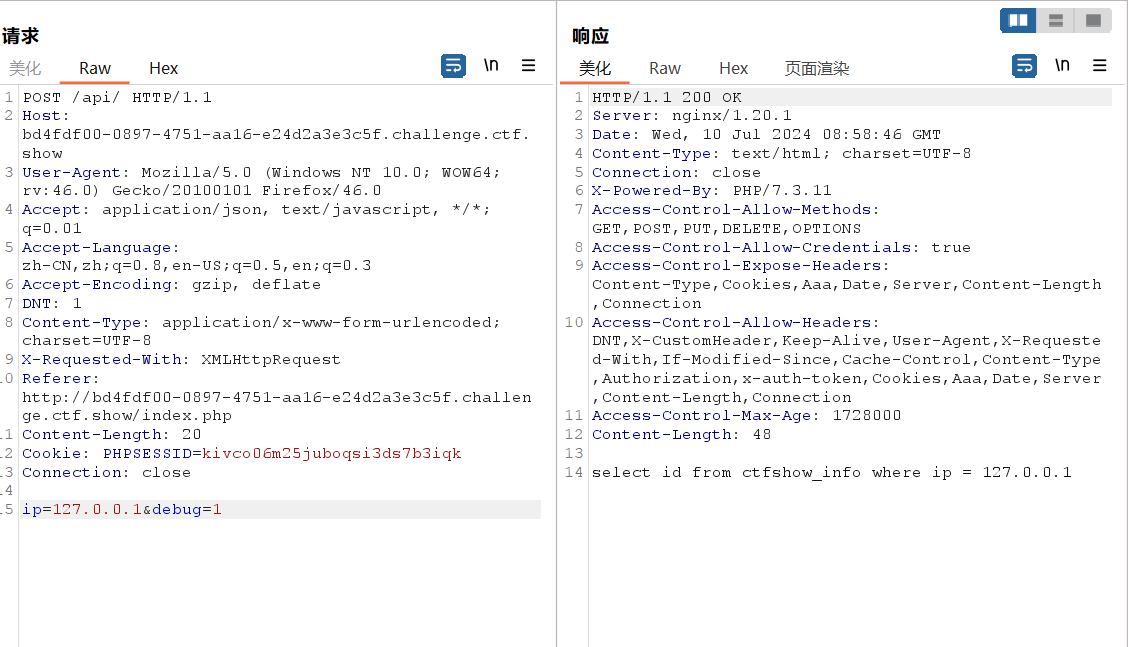The width and height of the screenshot is (1128, 647).
Task: Open the response Hex tab
Action: [733, 68]
